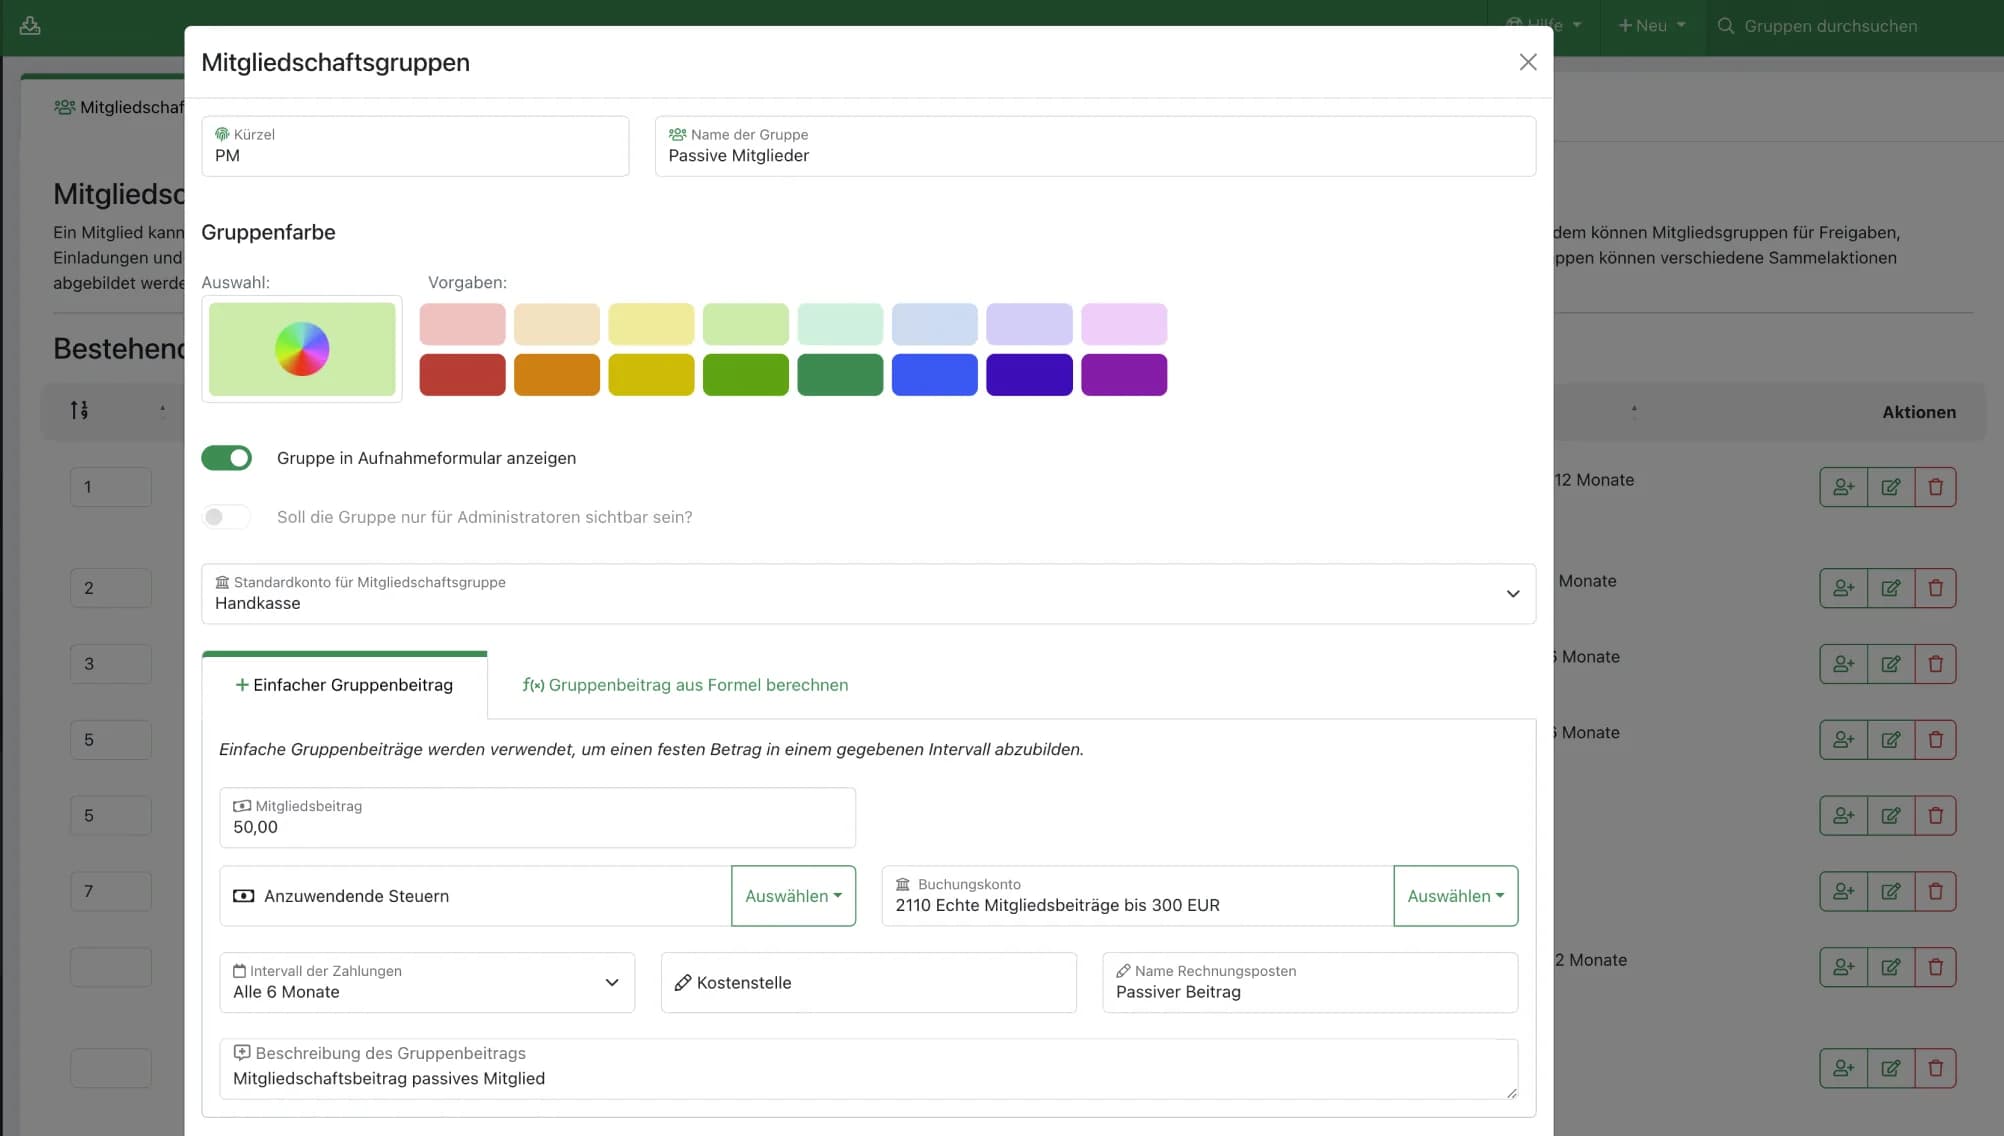2004x1136 pixels.
Task: Pick the light pink pastel swatch
Action: pos(462,324)
